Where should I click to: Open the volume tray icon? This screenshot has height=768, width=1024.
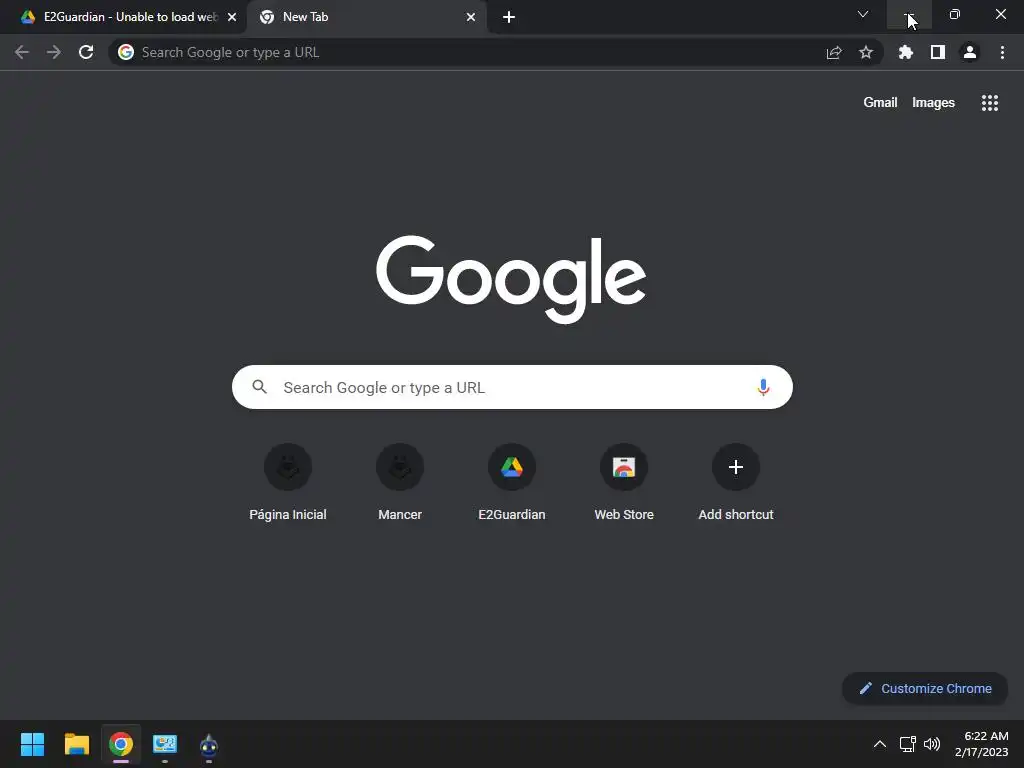pyautogui.click(x=932, y=744)
